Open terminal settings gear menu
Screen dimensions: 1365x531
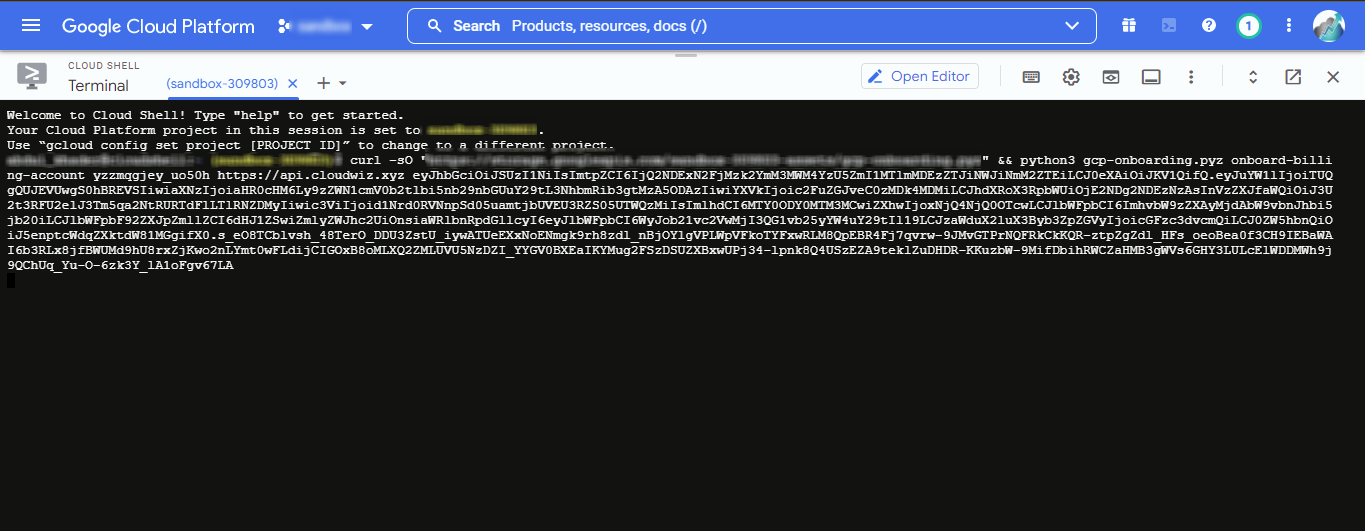click(x=1071, y=77)
